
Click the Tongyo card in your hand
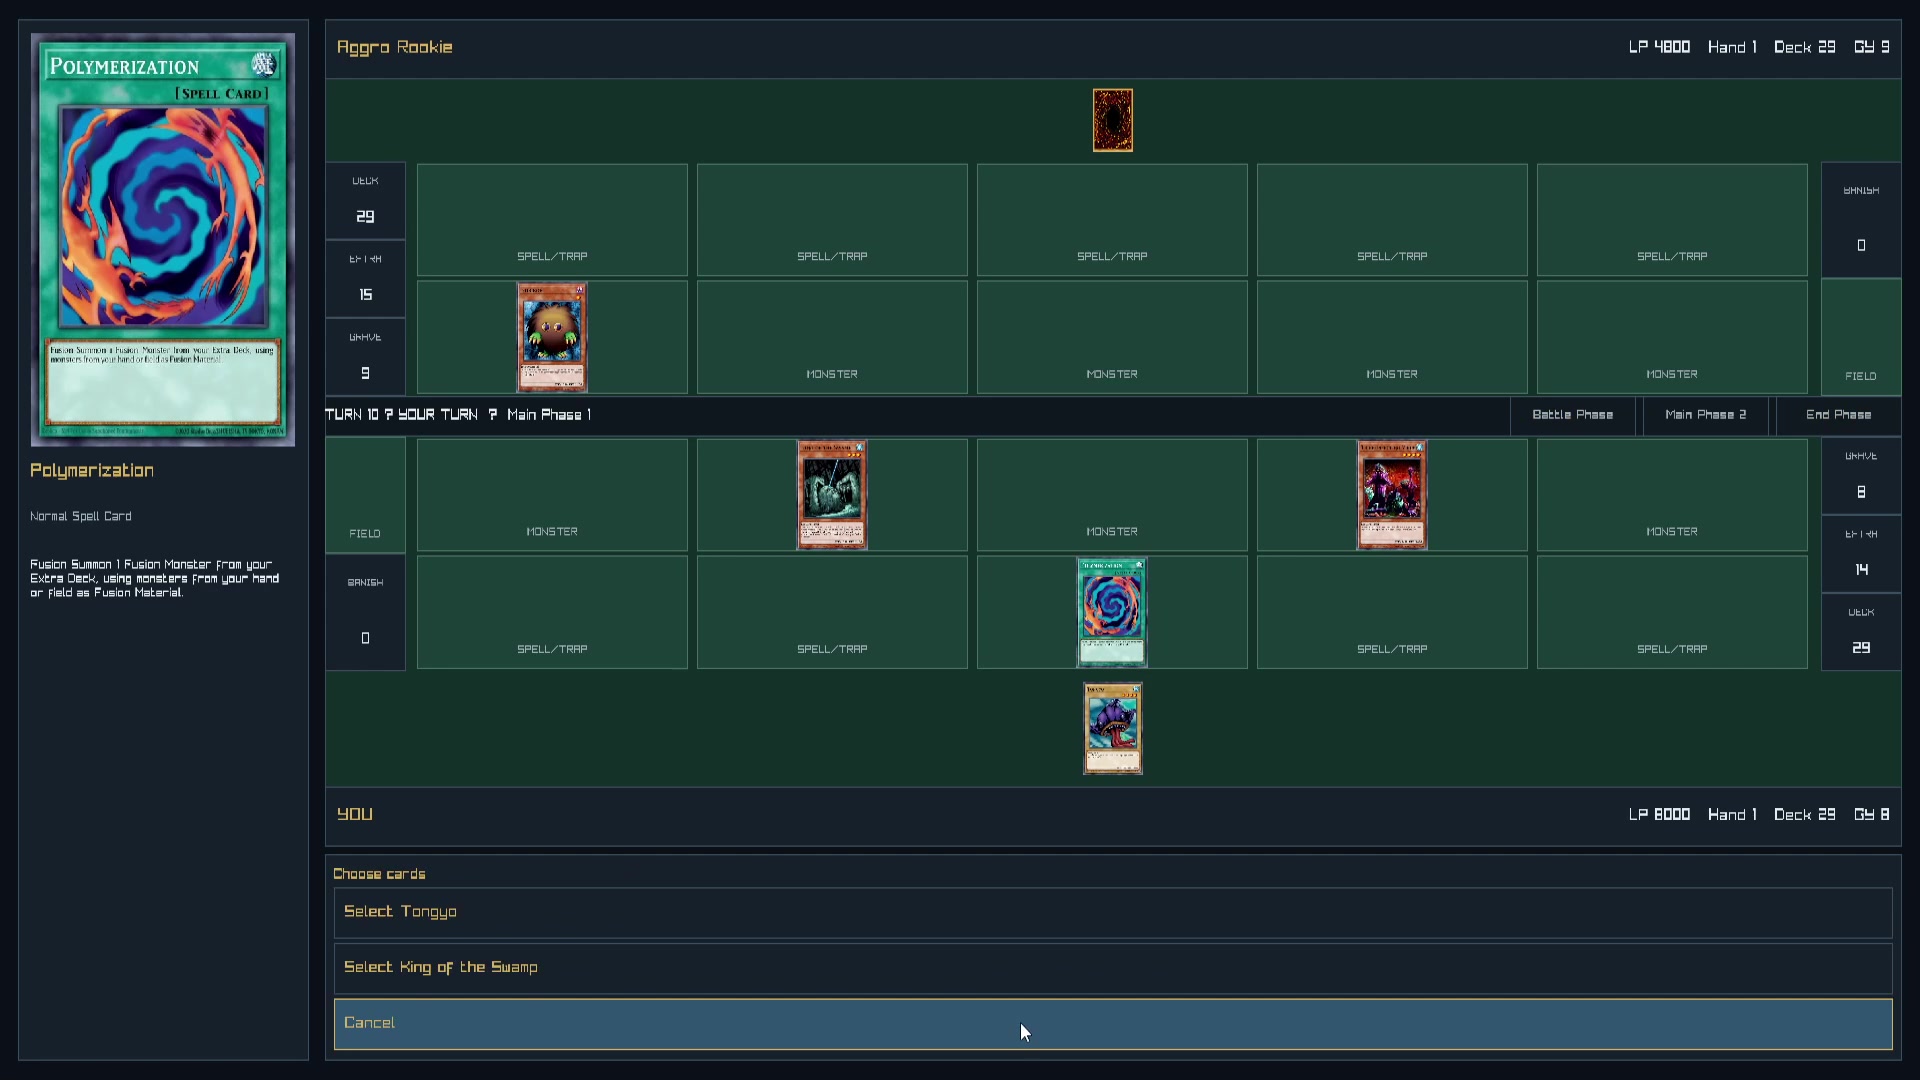(x=1113, y=729)
